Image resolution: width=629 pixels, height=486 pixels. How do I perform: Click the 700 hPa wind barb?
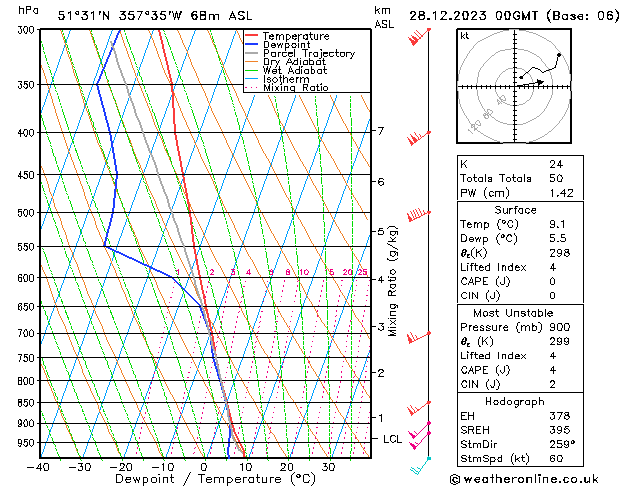pyautogui.click(x=419, y=338)
